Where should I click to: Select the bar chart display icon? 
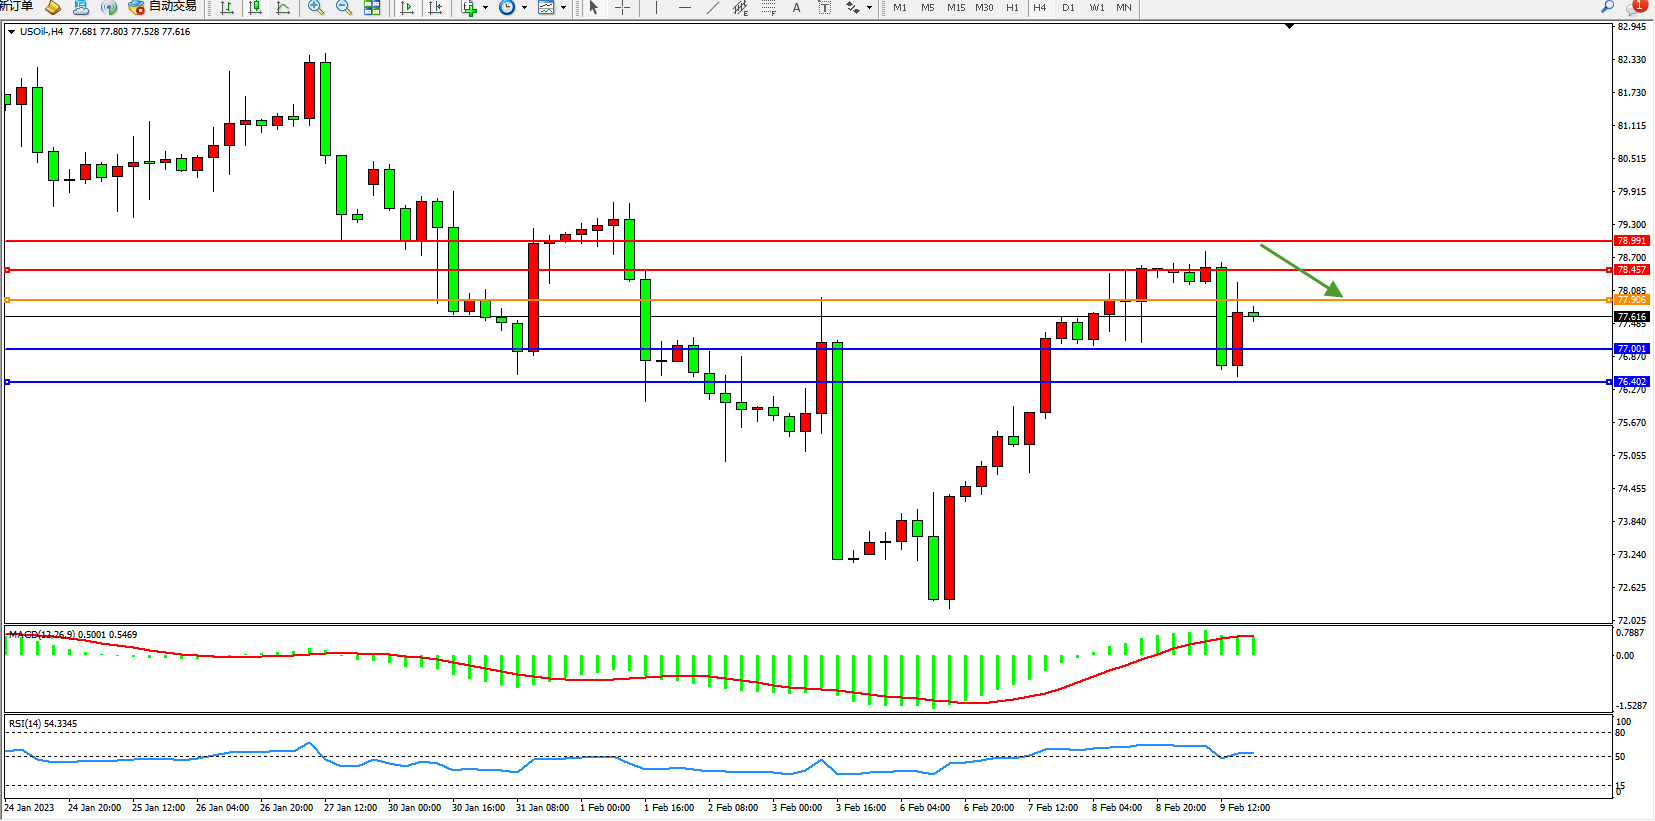tap(227, 8)
